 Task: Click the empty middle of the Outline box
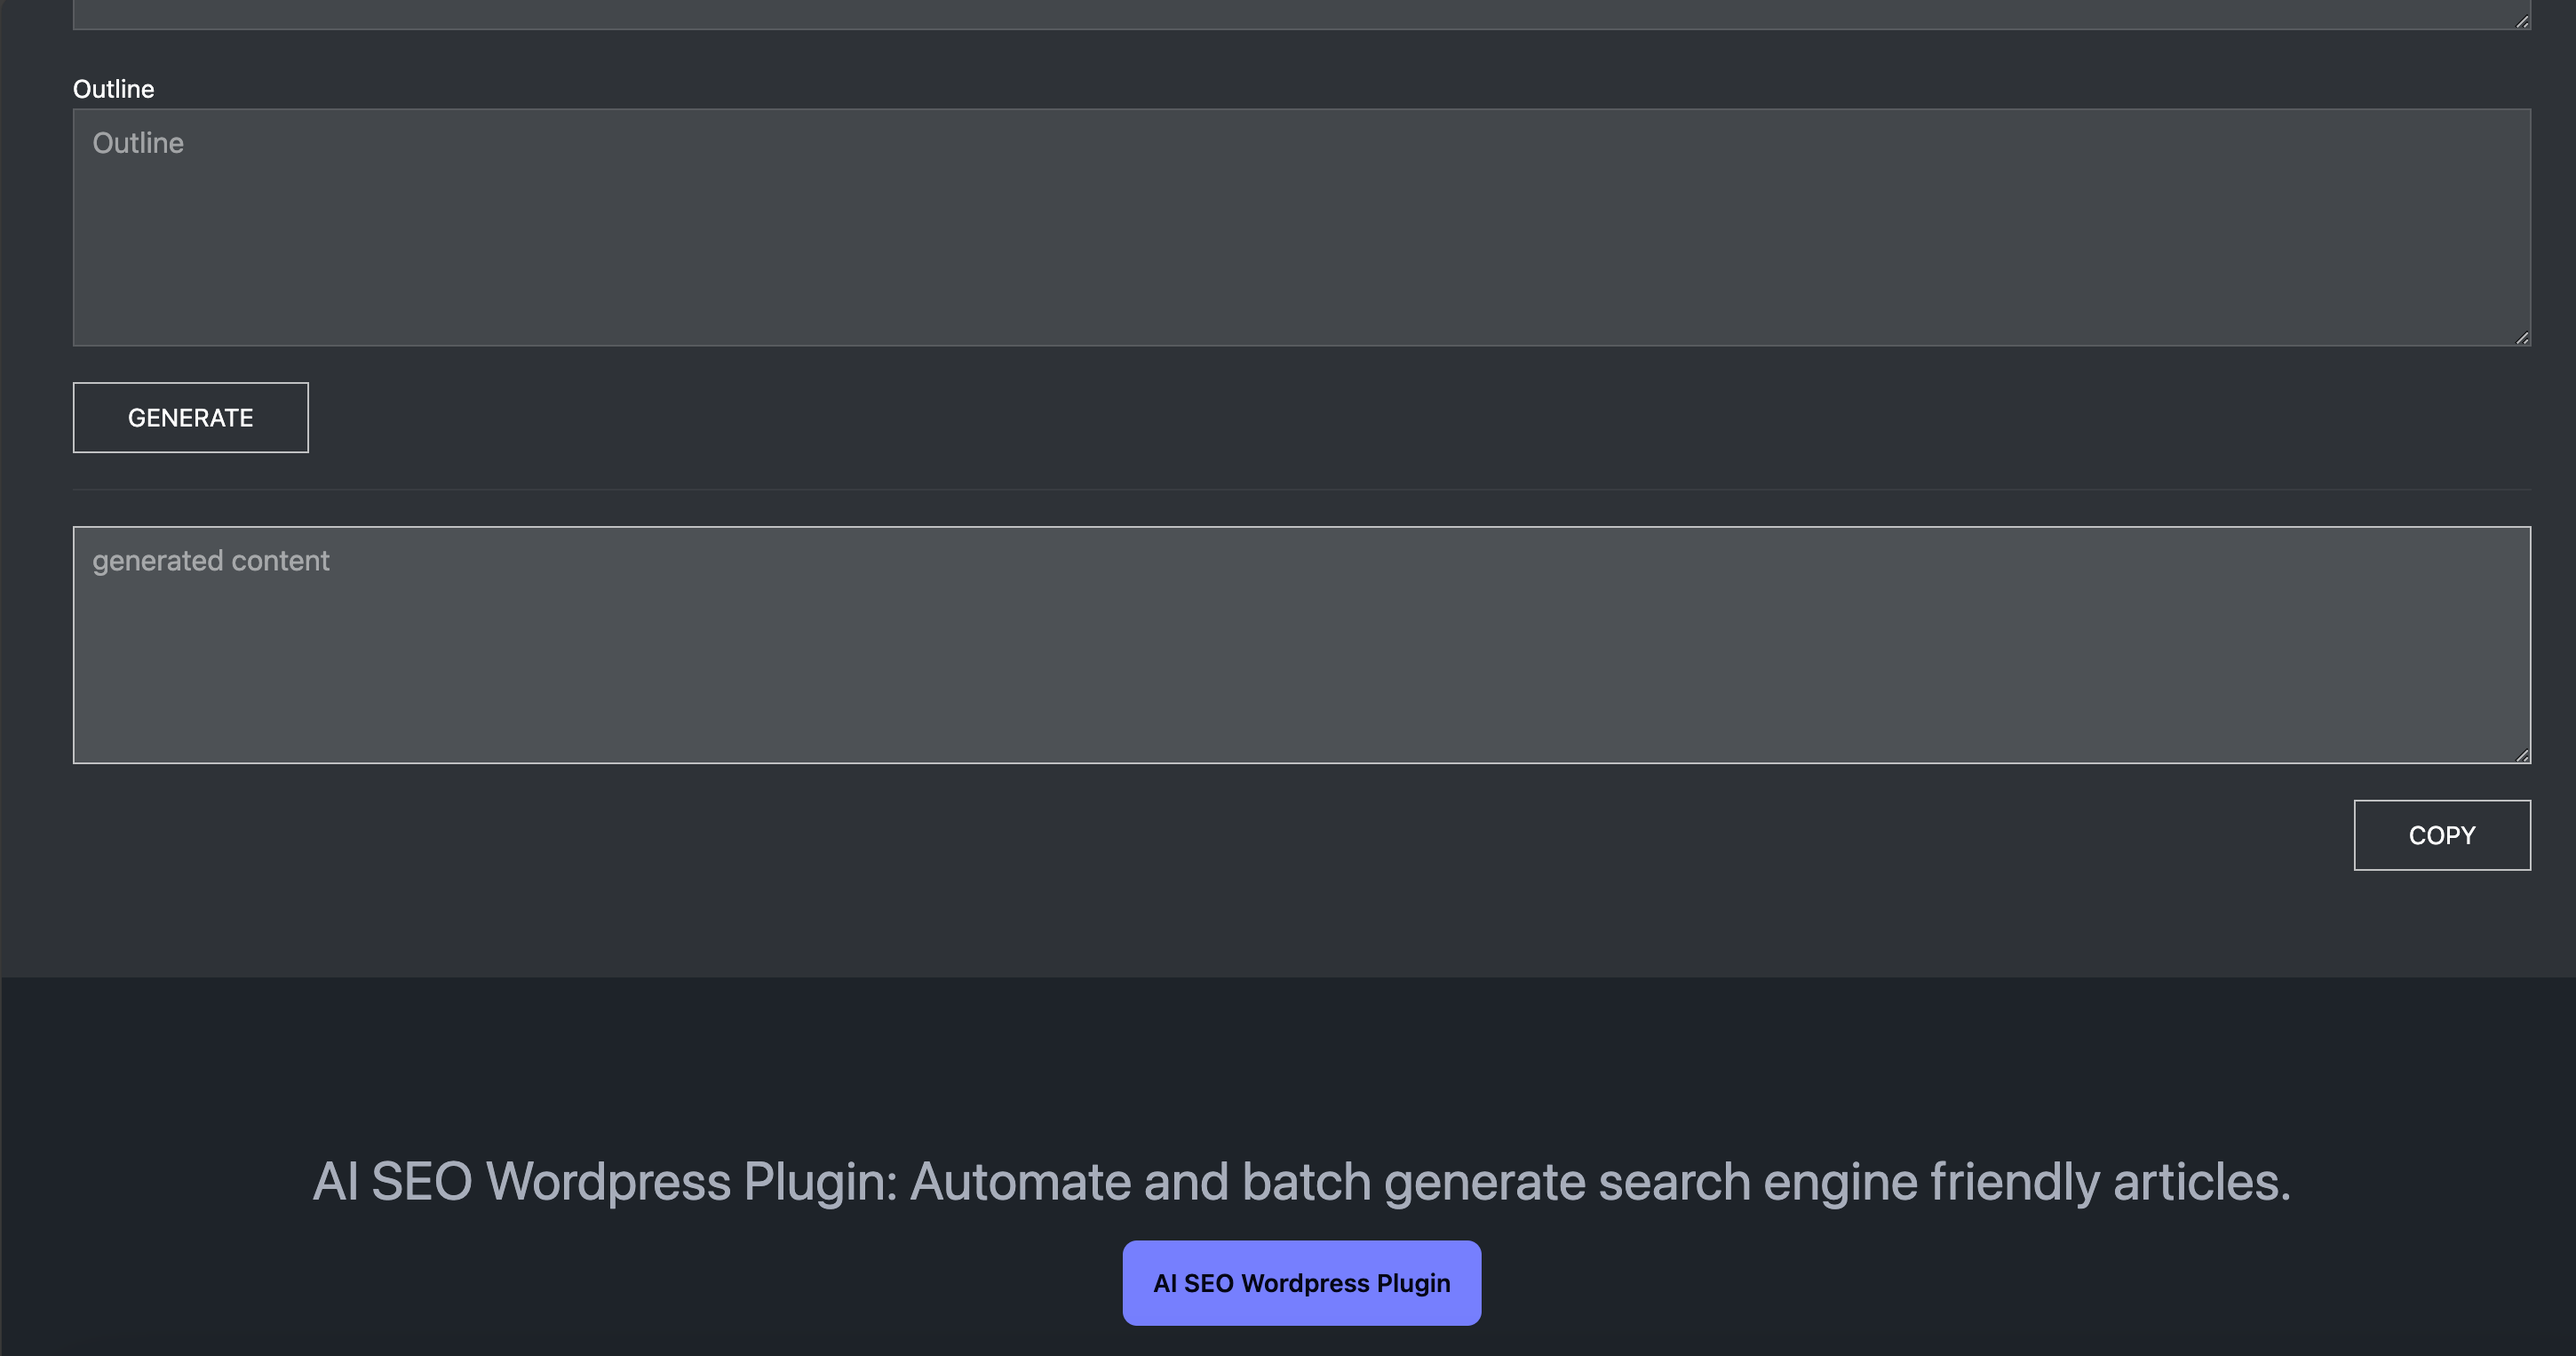1300,240
